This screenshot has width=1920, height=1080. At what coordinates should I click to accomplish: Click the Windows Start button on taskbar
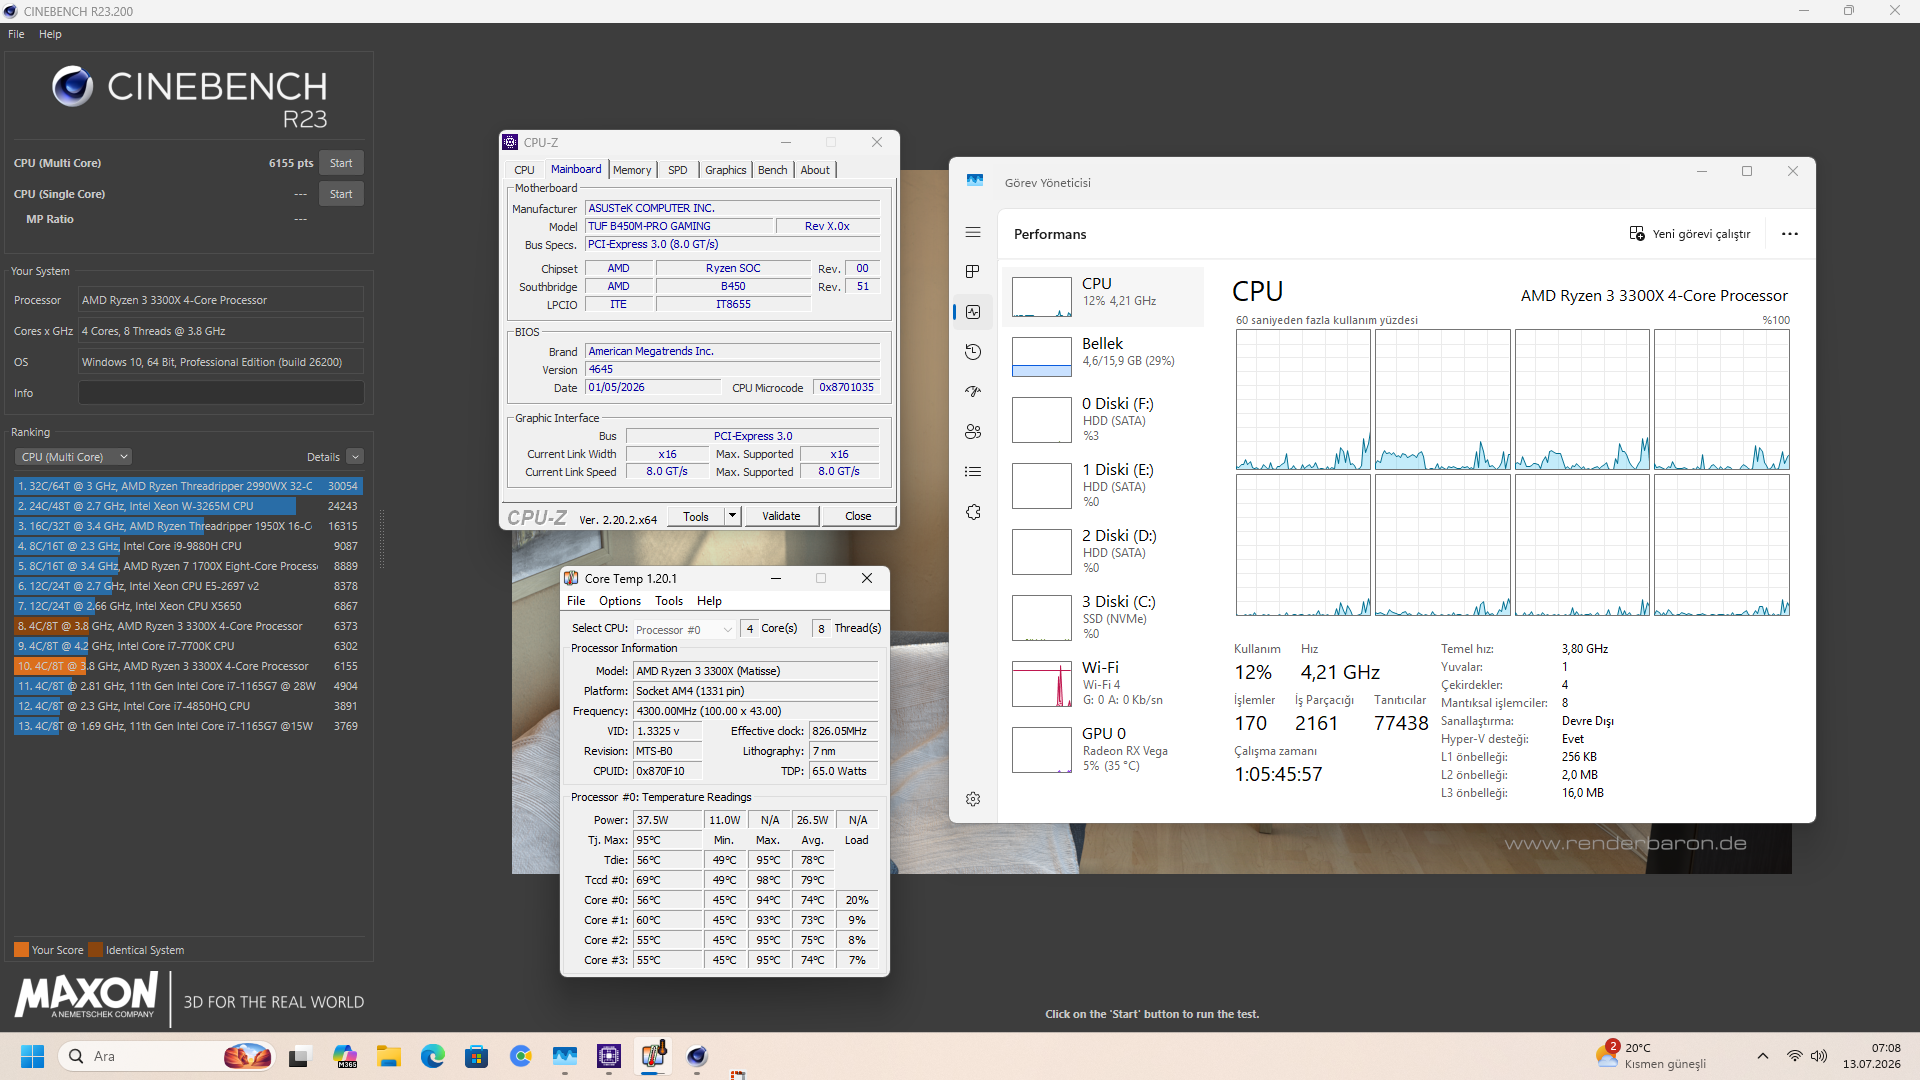32,1056
